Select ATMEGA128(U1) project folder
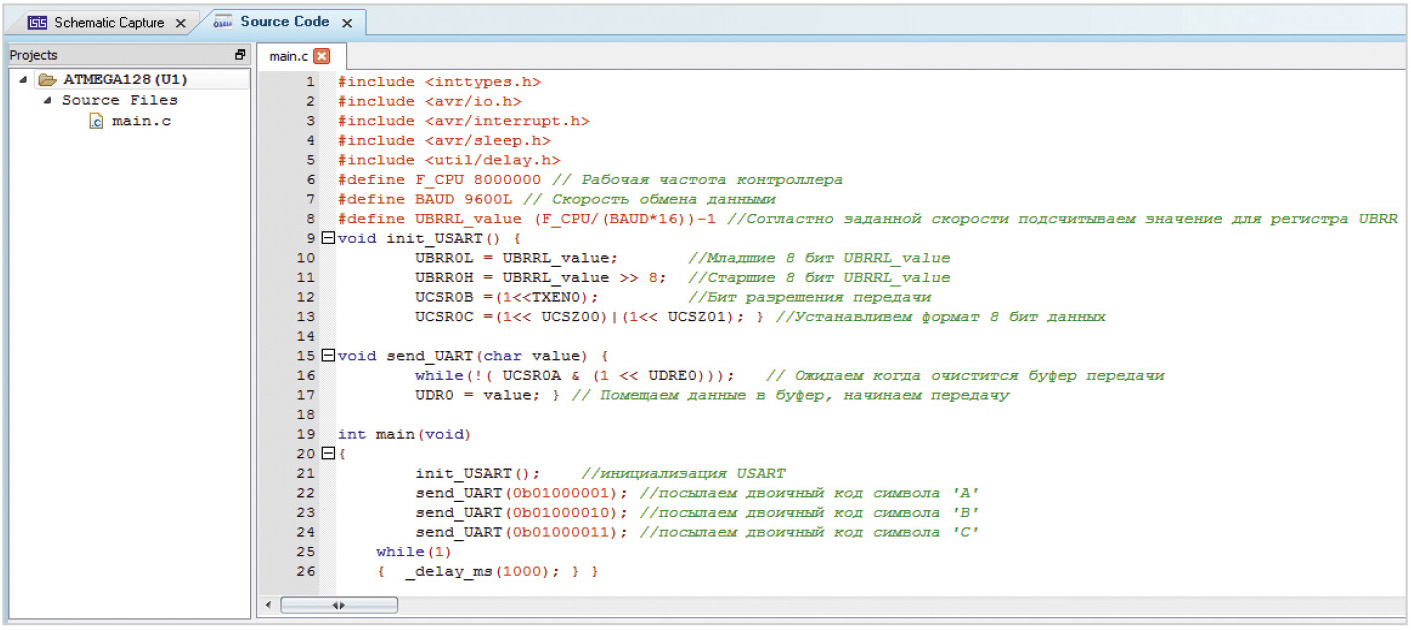This screenshot has width=1411, height=630. (126, 79)
